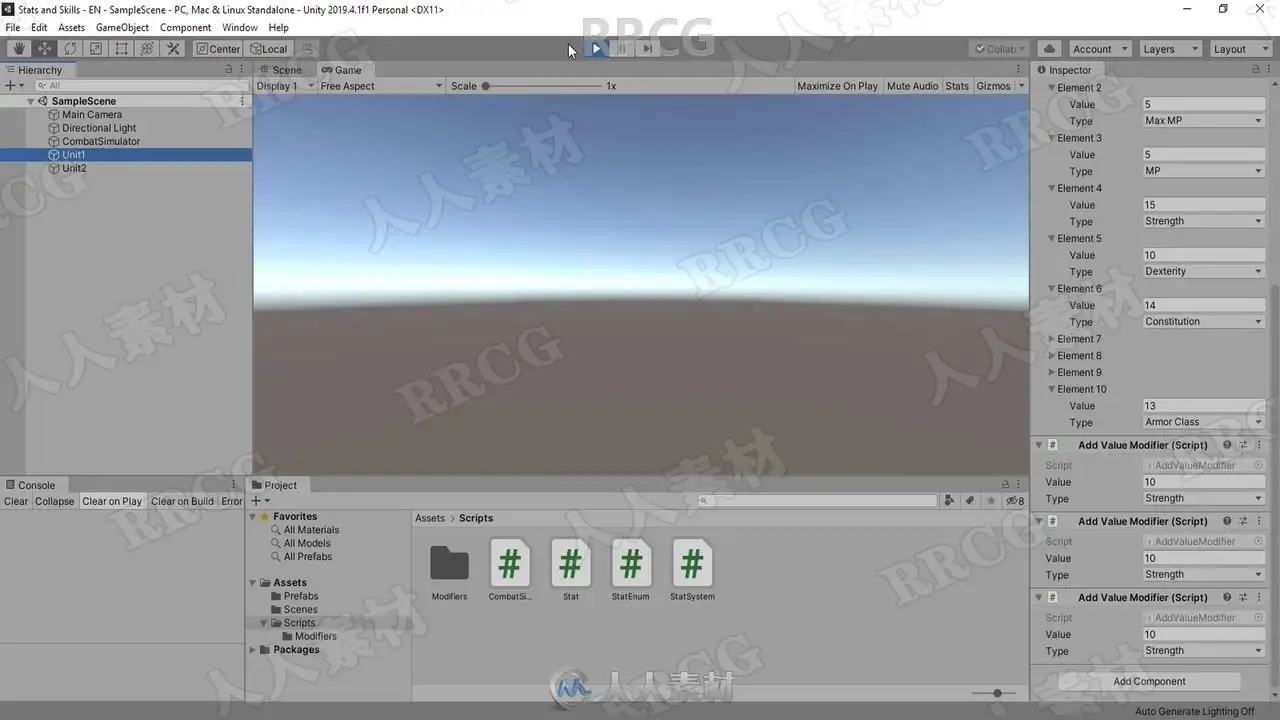
Task: Click the Step frame button
Action: pyautogui.click(x=647, y=48)
